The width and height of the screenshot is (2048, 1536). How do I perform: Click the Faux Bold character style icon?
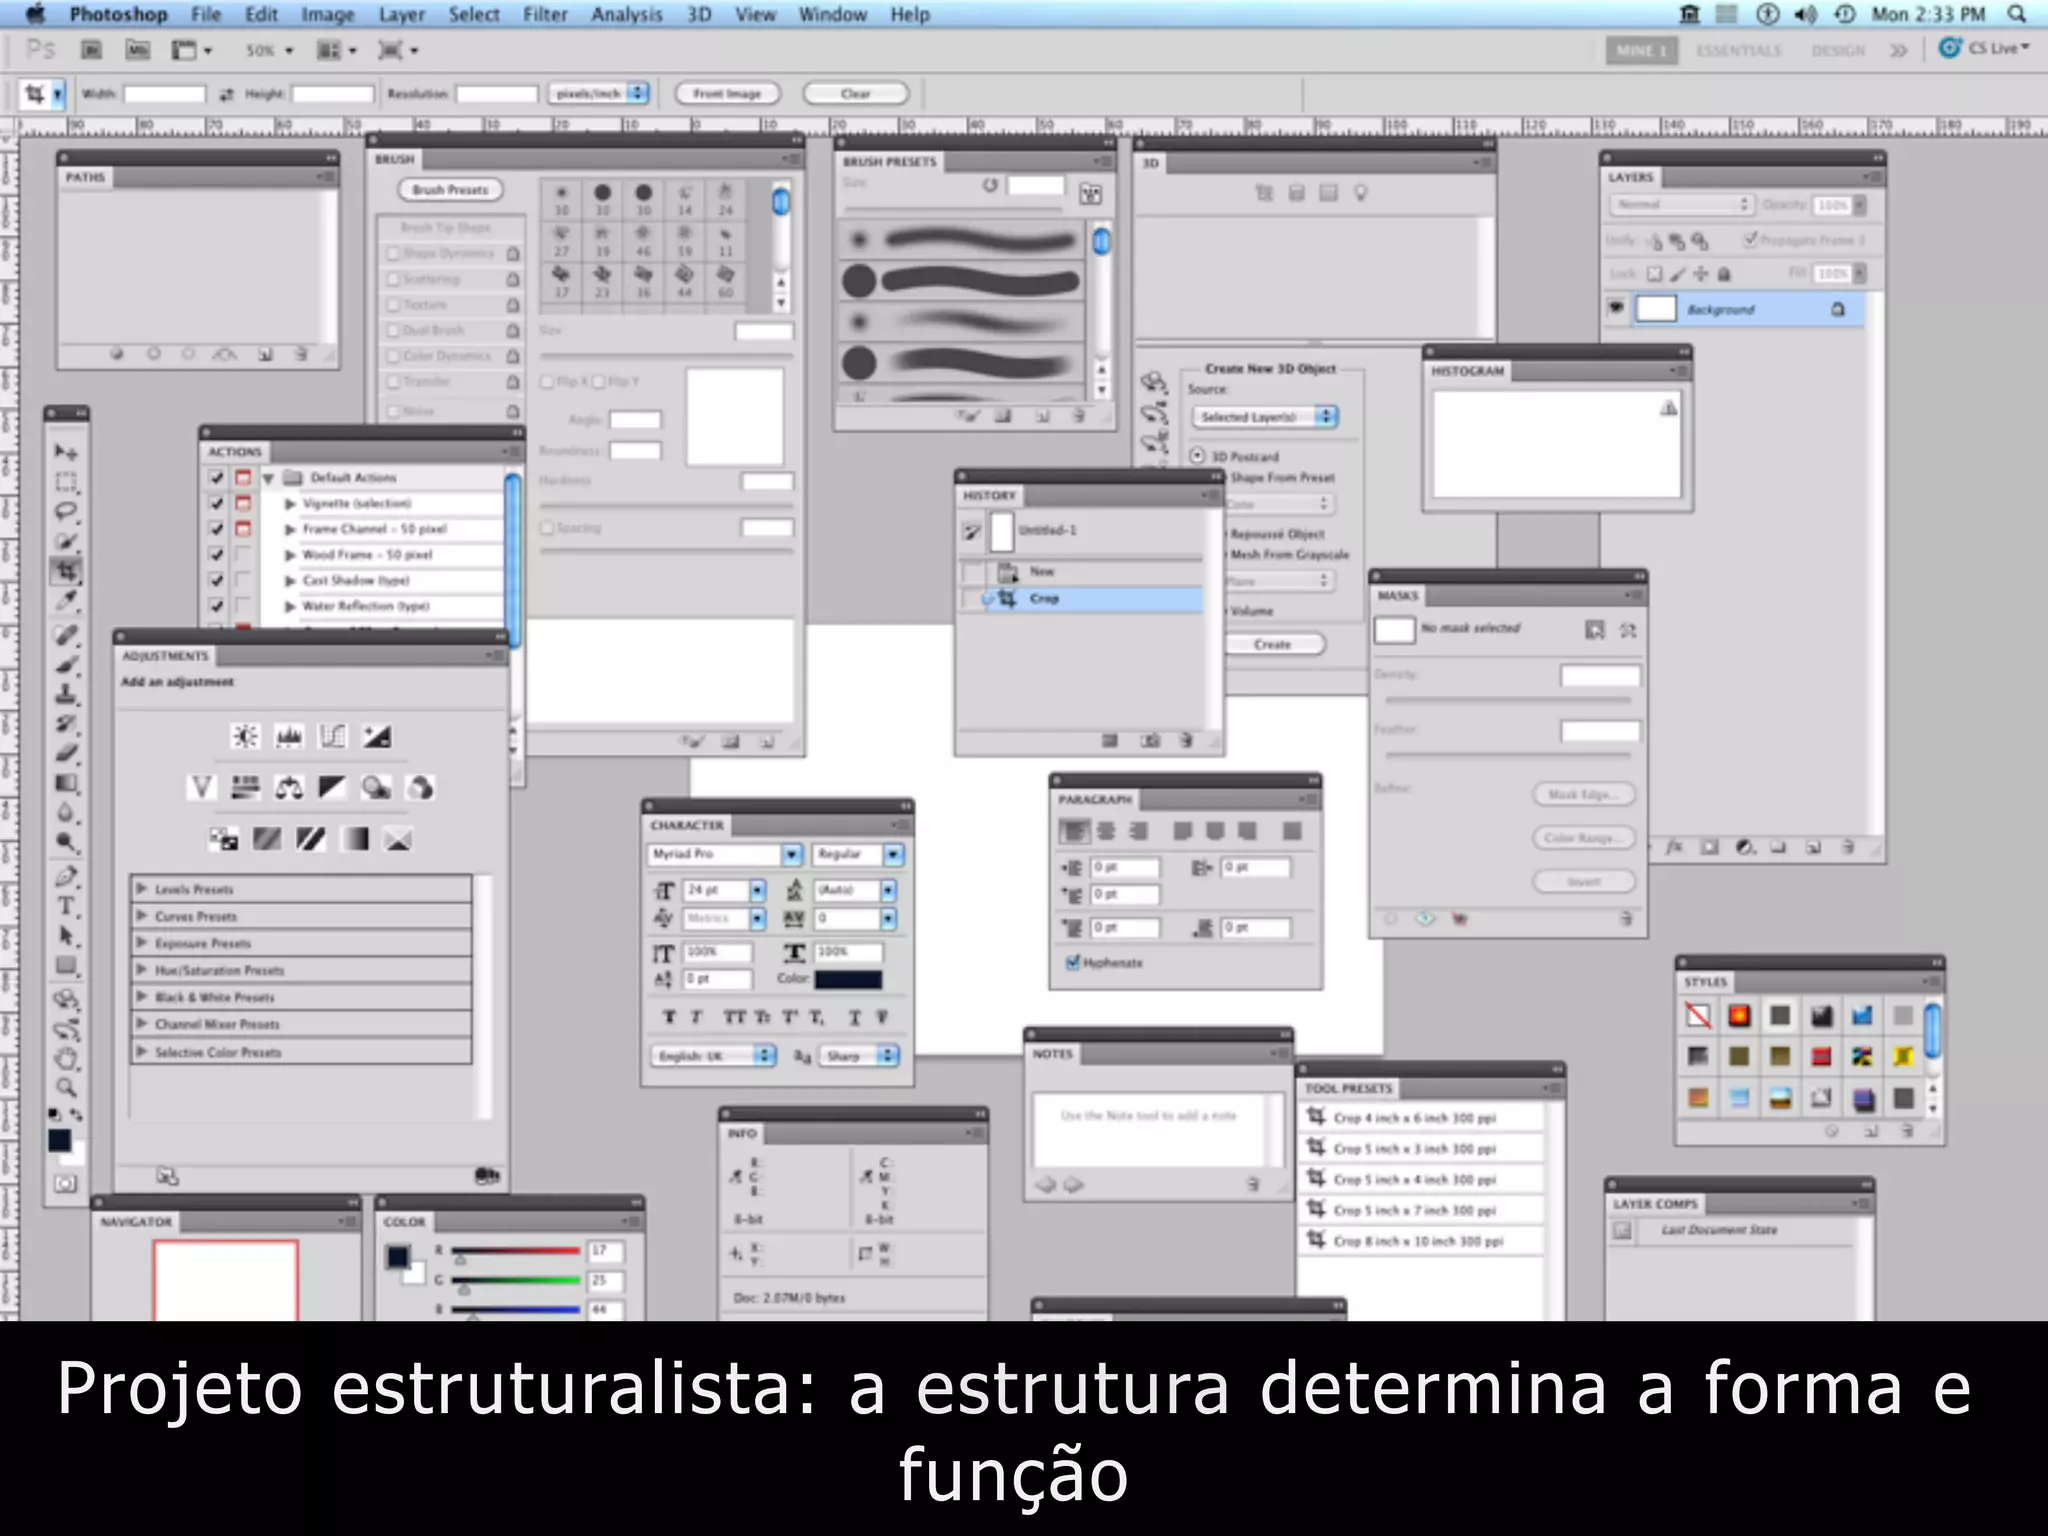tap(669, 1017)
